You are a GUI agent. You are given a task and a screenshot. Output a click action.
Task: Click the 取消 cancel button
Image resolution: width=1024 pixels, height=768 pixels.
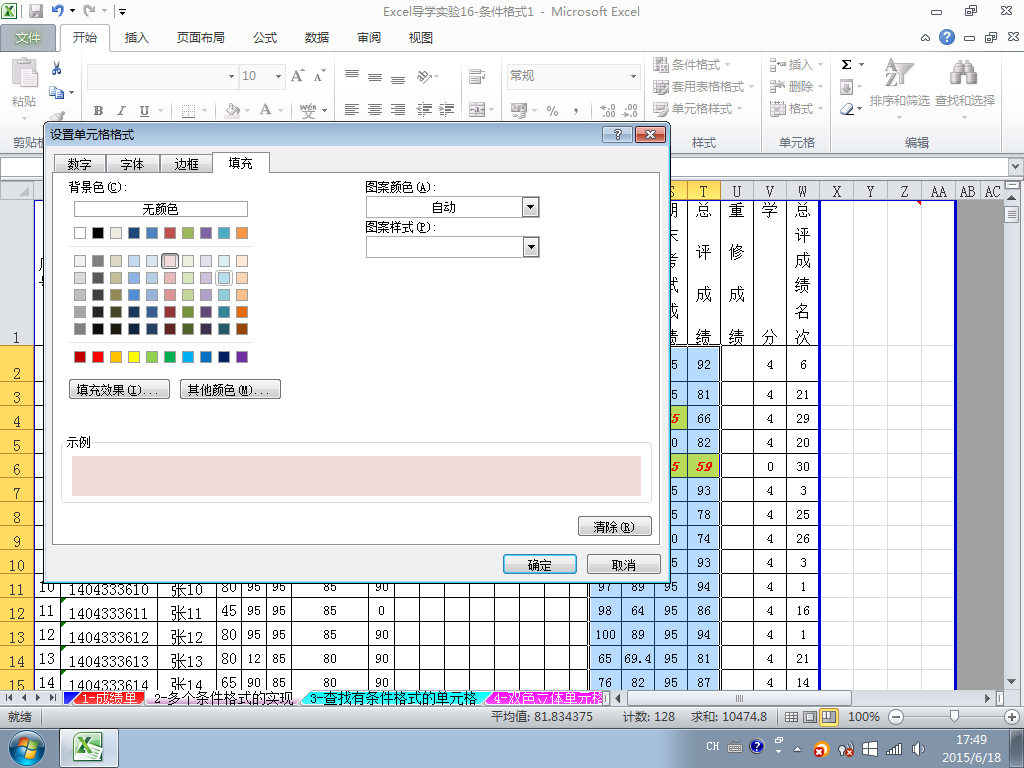624,565
